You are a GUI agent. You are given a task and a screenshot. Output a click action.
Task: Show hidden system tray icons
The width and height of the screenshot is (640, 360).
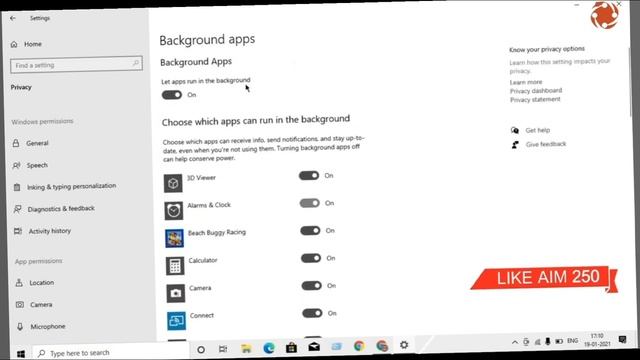(x=515, y=342)
